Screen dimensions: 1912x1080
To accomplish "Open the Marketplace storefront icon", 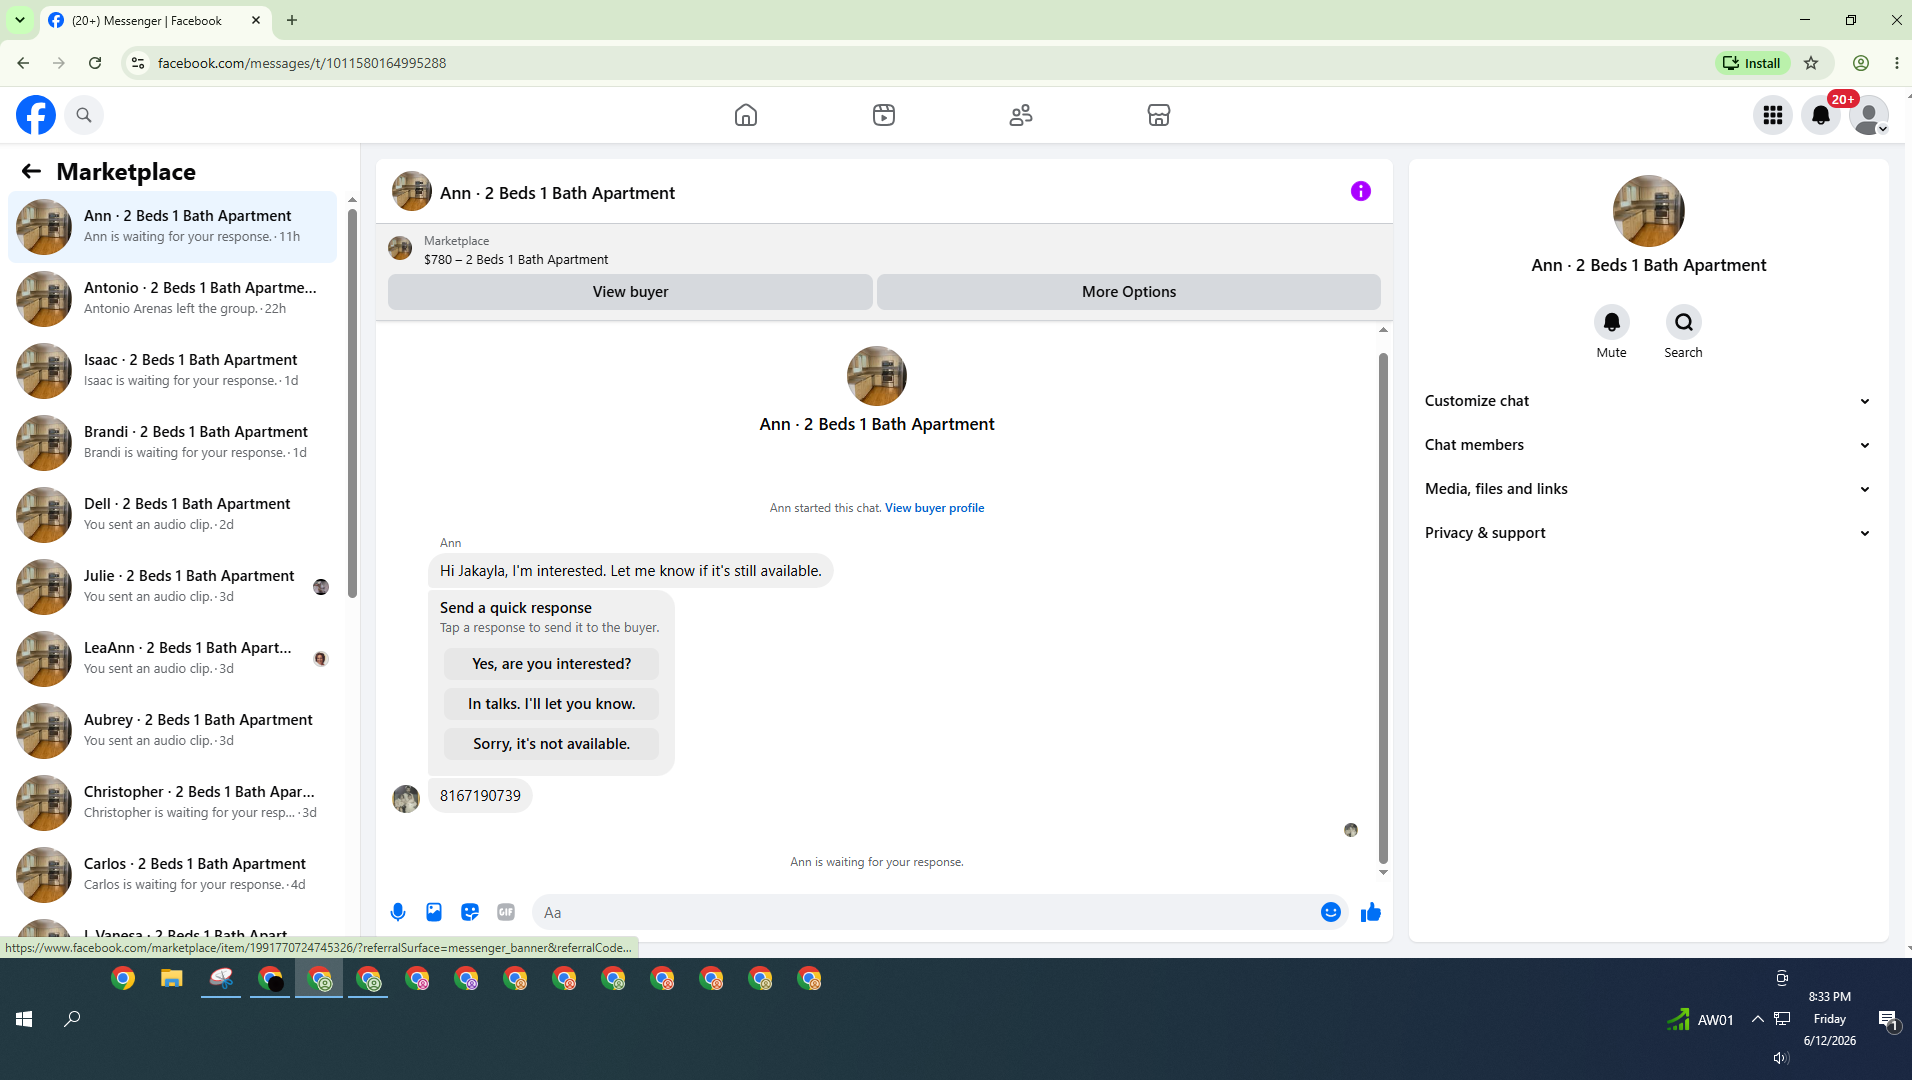I will coord(1159,115).
